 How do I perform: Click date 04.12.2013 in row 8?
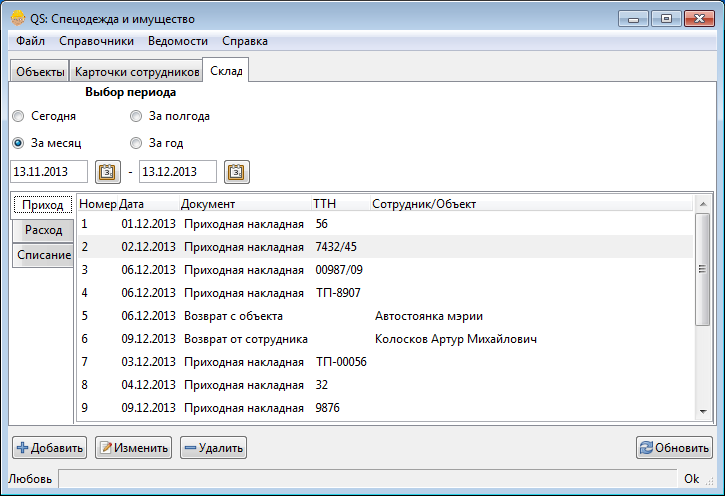[x=148, y=385]
